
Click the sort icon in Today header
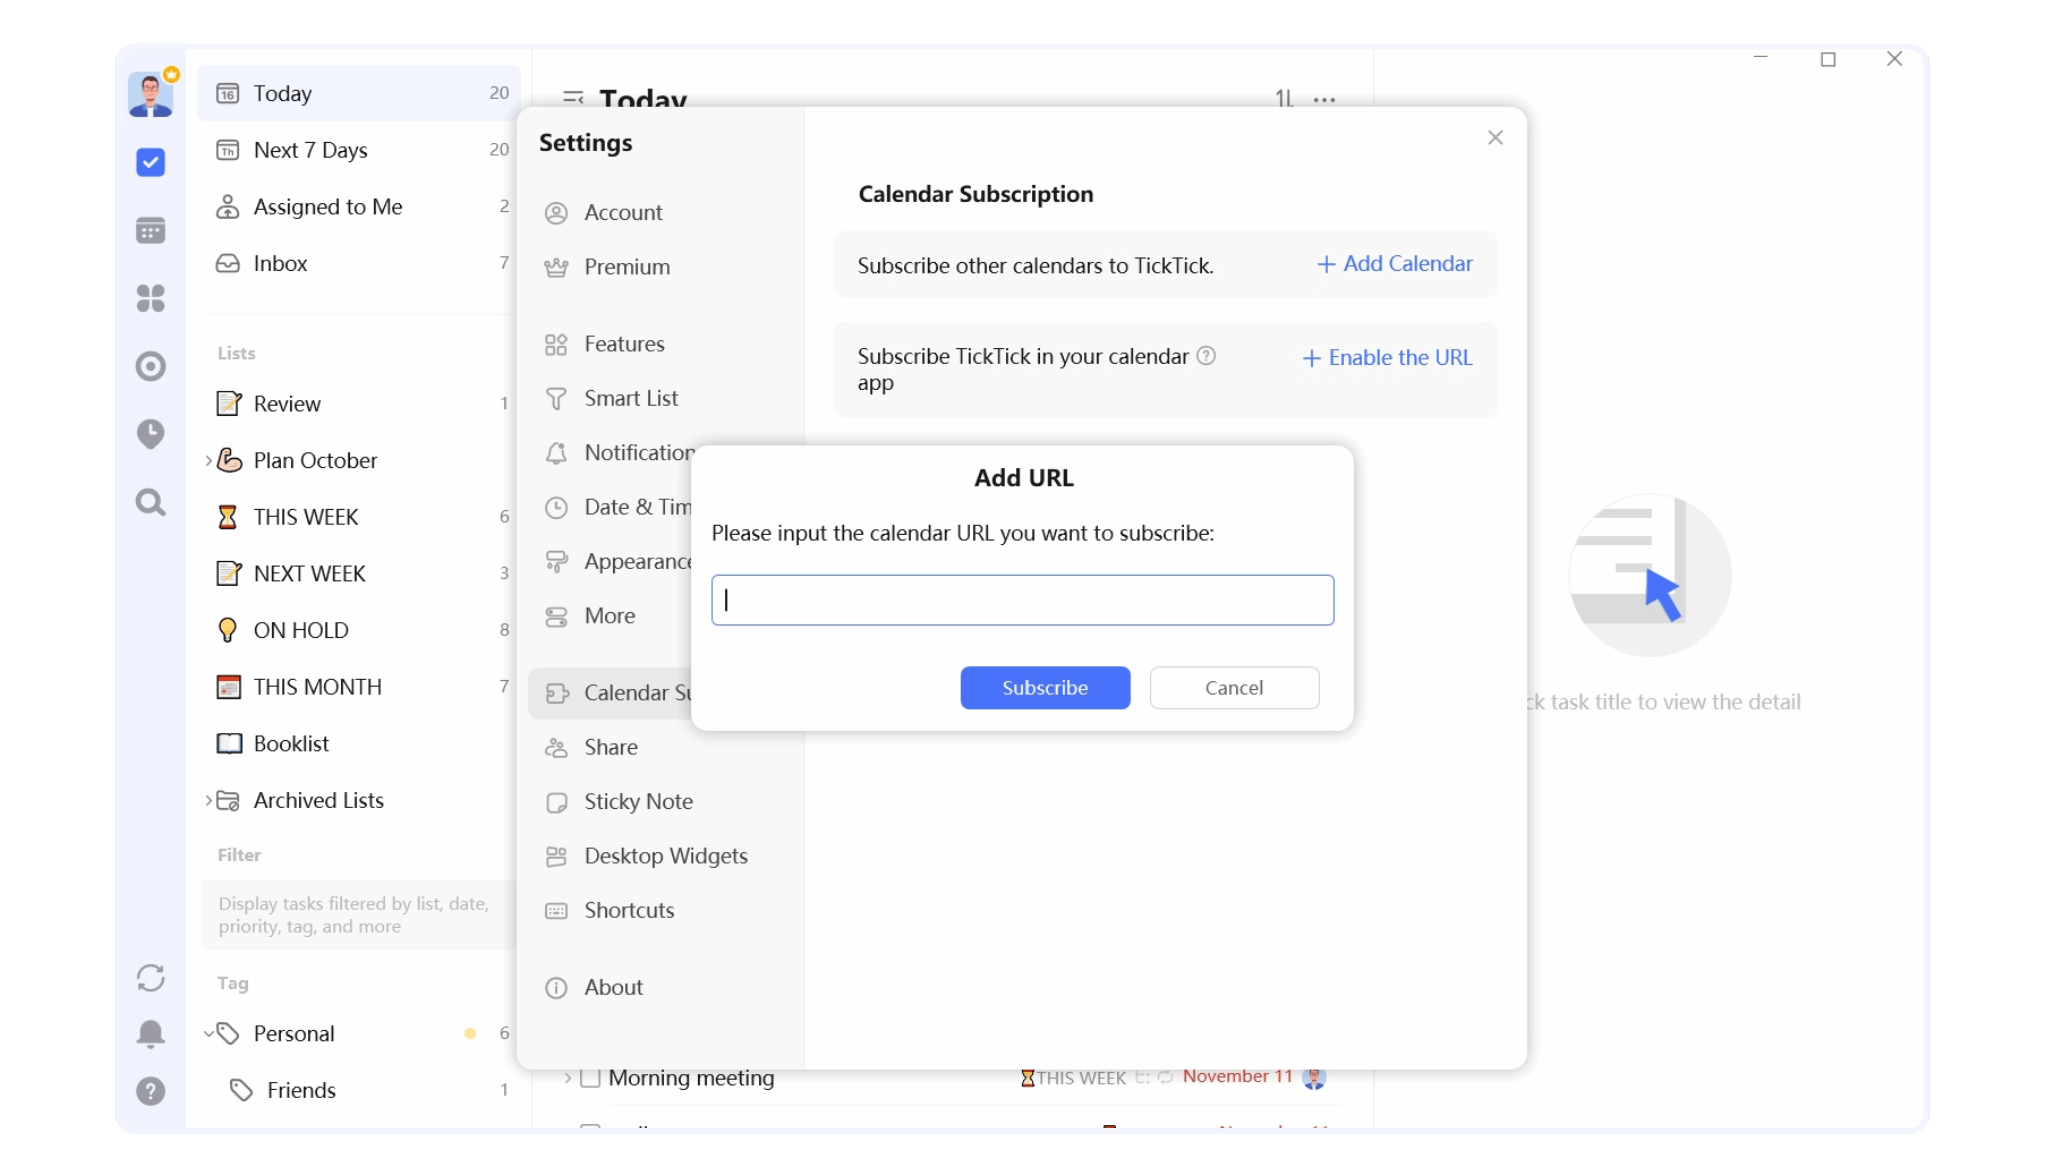coord(1284,98)
